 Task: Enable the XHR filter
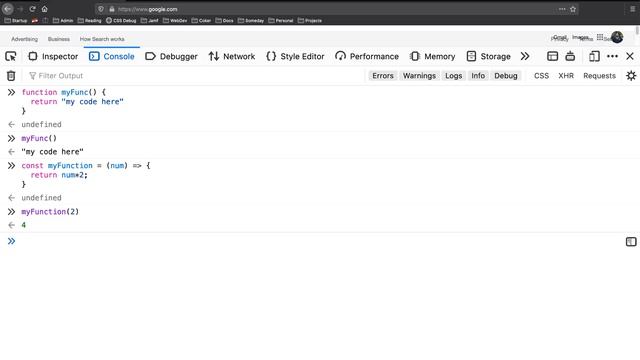tap(566, 76)
